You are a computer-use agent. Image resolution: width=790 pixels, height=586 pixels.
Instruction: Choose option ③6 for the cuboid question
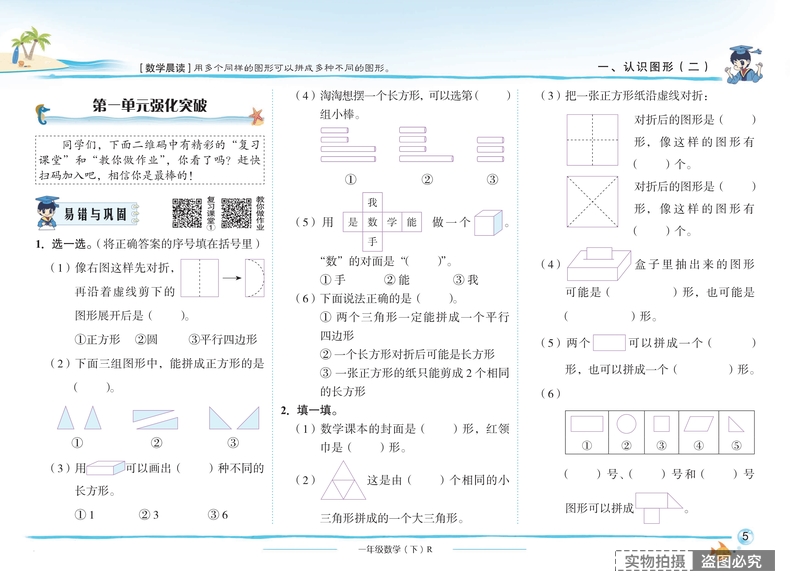pyautogui.click(x=218, y=514)
